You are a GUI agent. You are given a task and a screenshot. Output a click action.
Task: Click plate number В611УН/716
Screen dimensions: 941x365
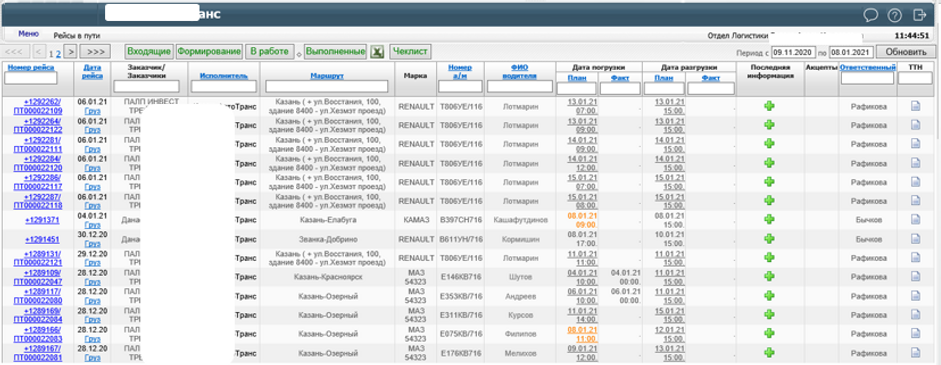pyautogui.click(x=461, y=239)
